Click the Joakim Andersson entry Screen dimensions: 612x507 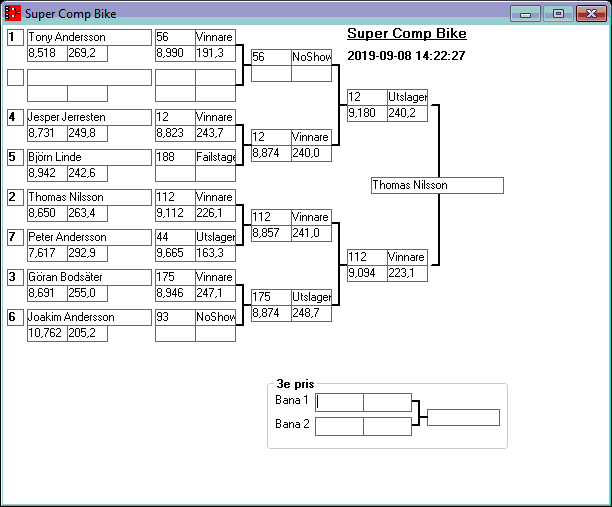87,317
